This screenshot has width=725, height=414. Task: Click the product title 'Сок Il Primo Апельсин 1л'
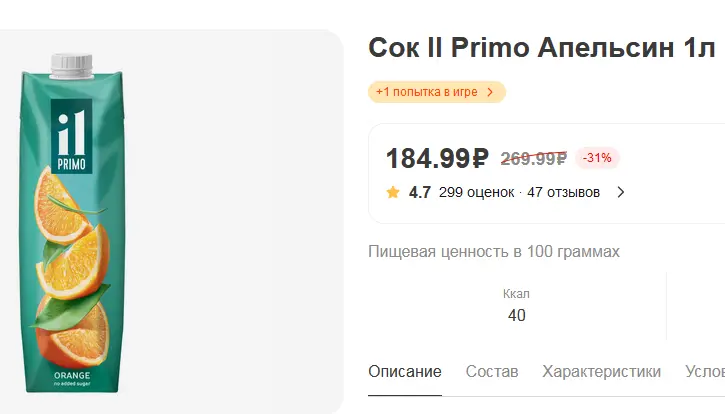click(541, 48)
